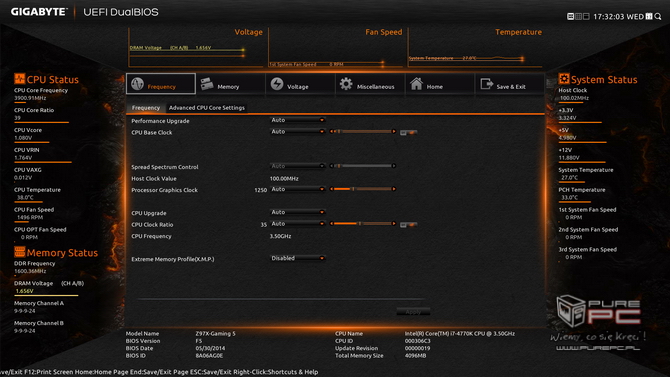Click the Apply button
The height and width of the screenshot is (377, 670).
tap(413, 312)
